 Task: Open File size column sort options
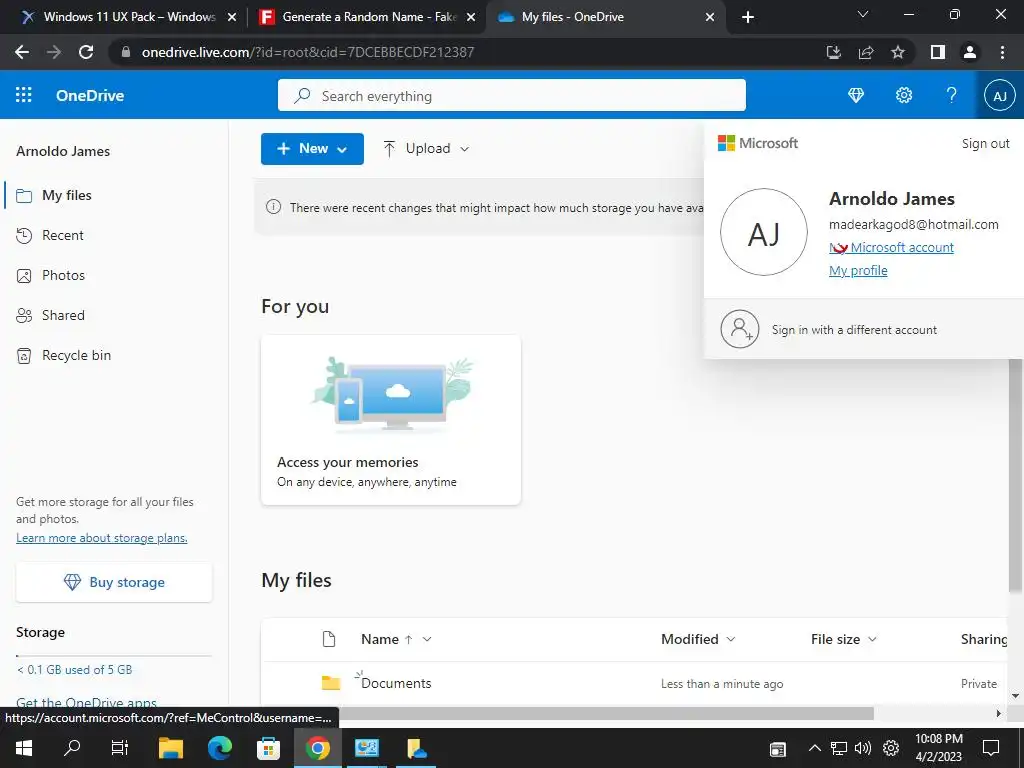pyautogui.click(x=872, y=639)
